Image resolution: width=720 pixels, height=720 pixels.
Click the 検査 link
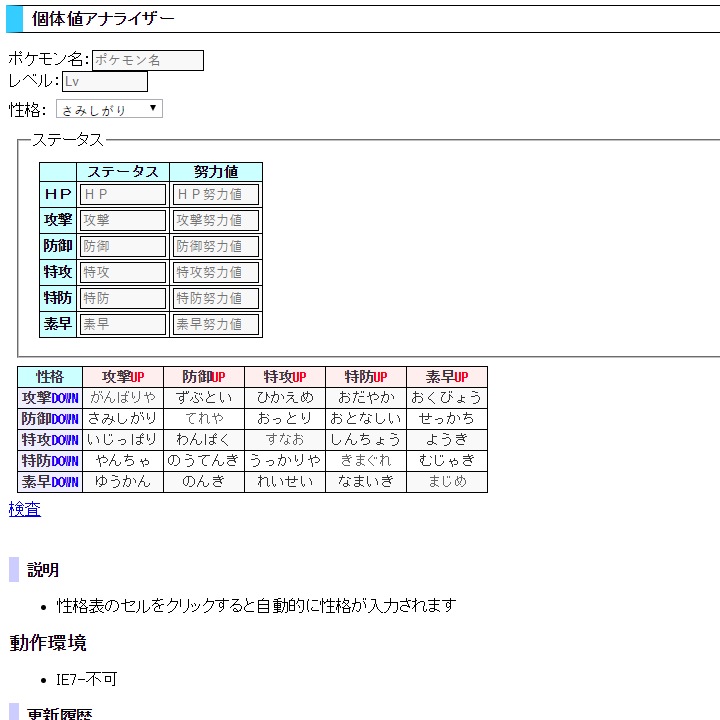click(x=25, y=510)
